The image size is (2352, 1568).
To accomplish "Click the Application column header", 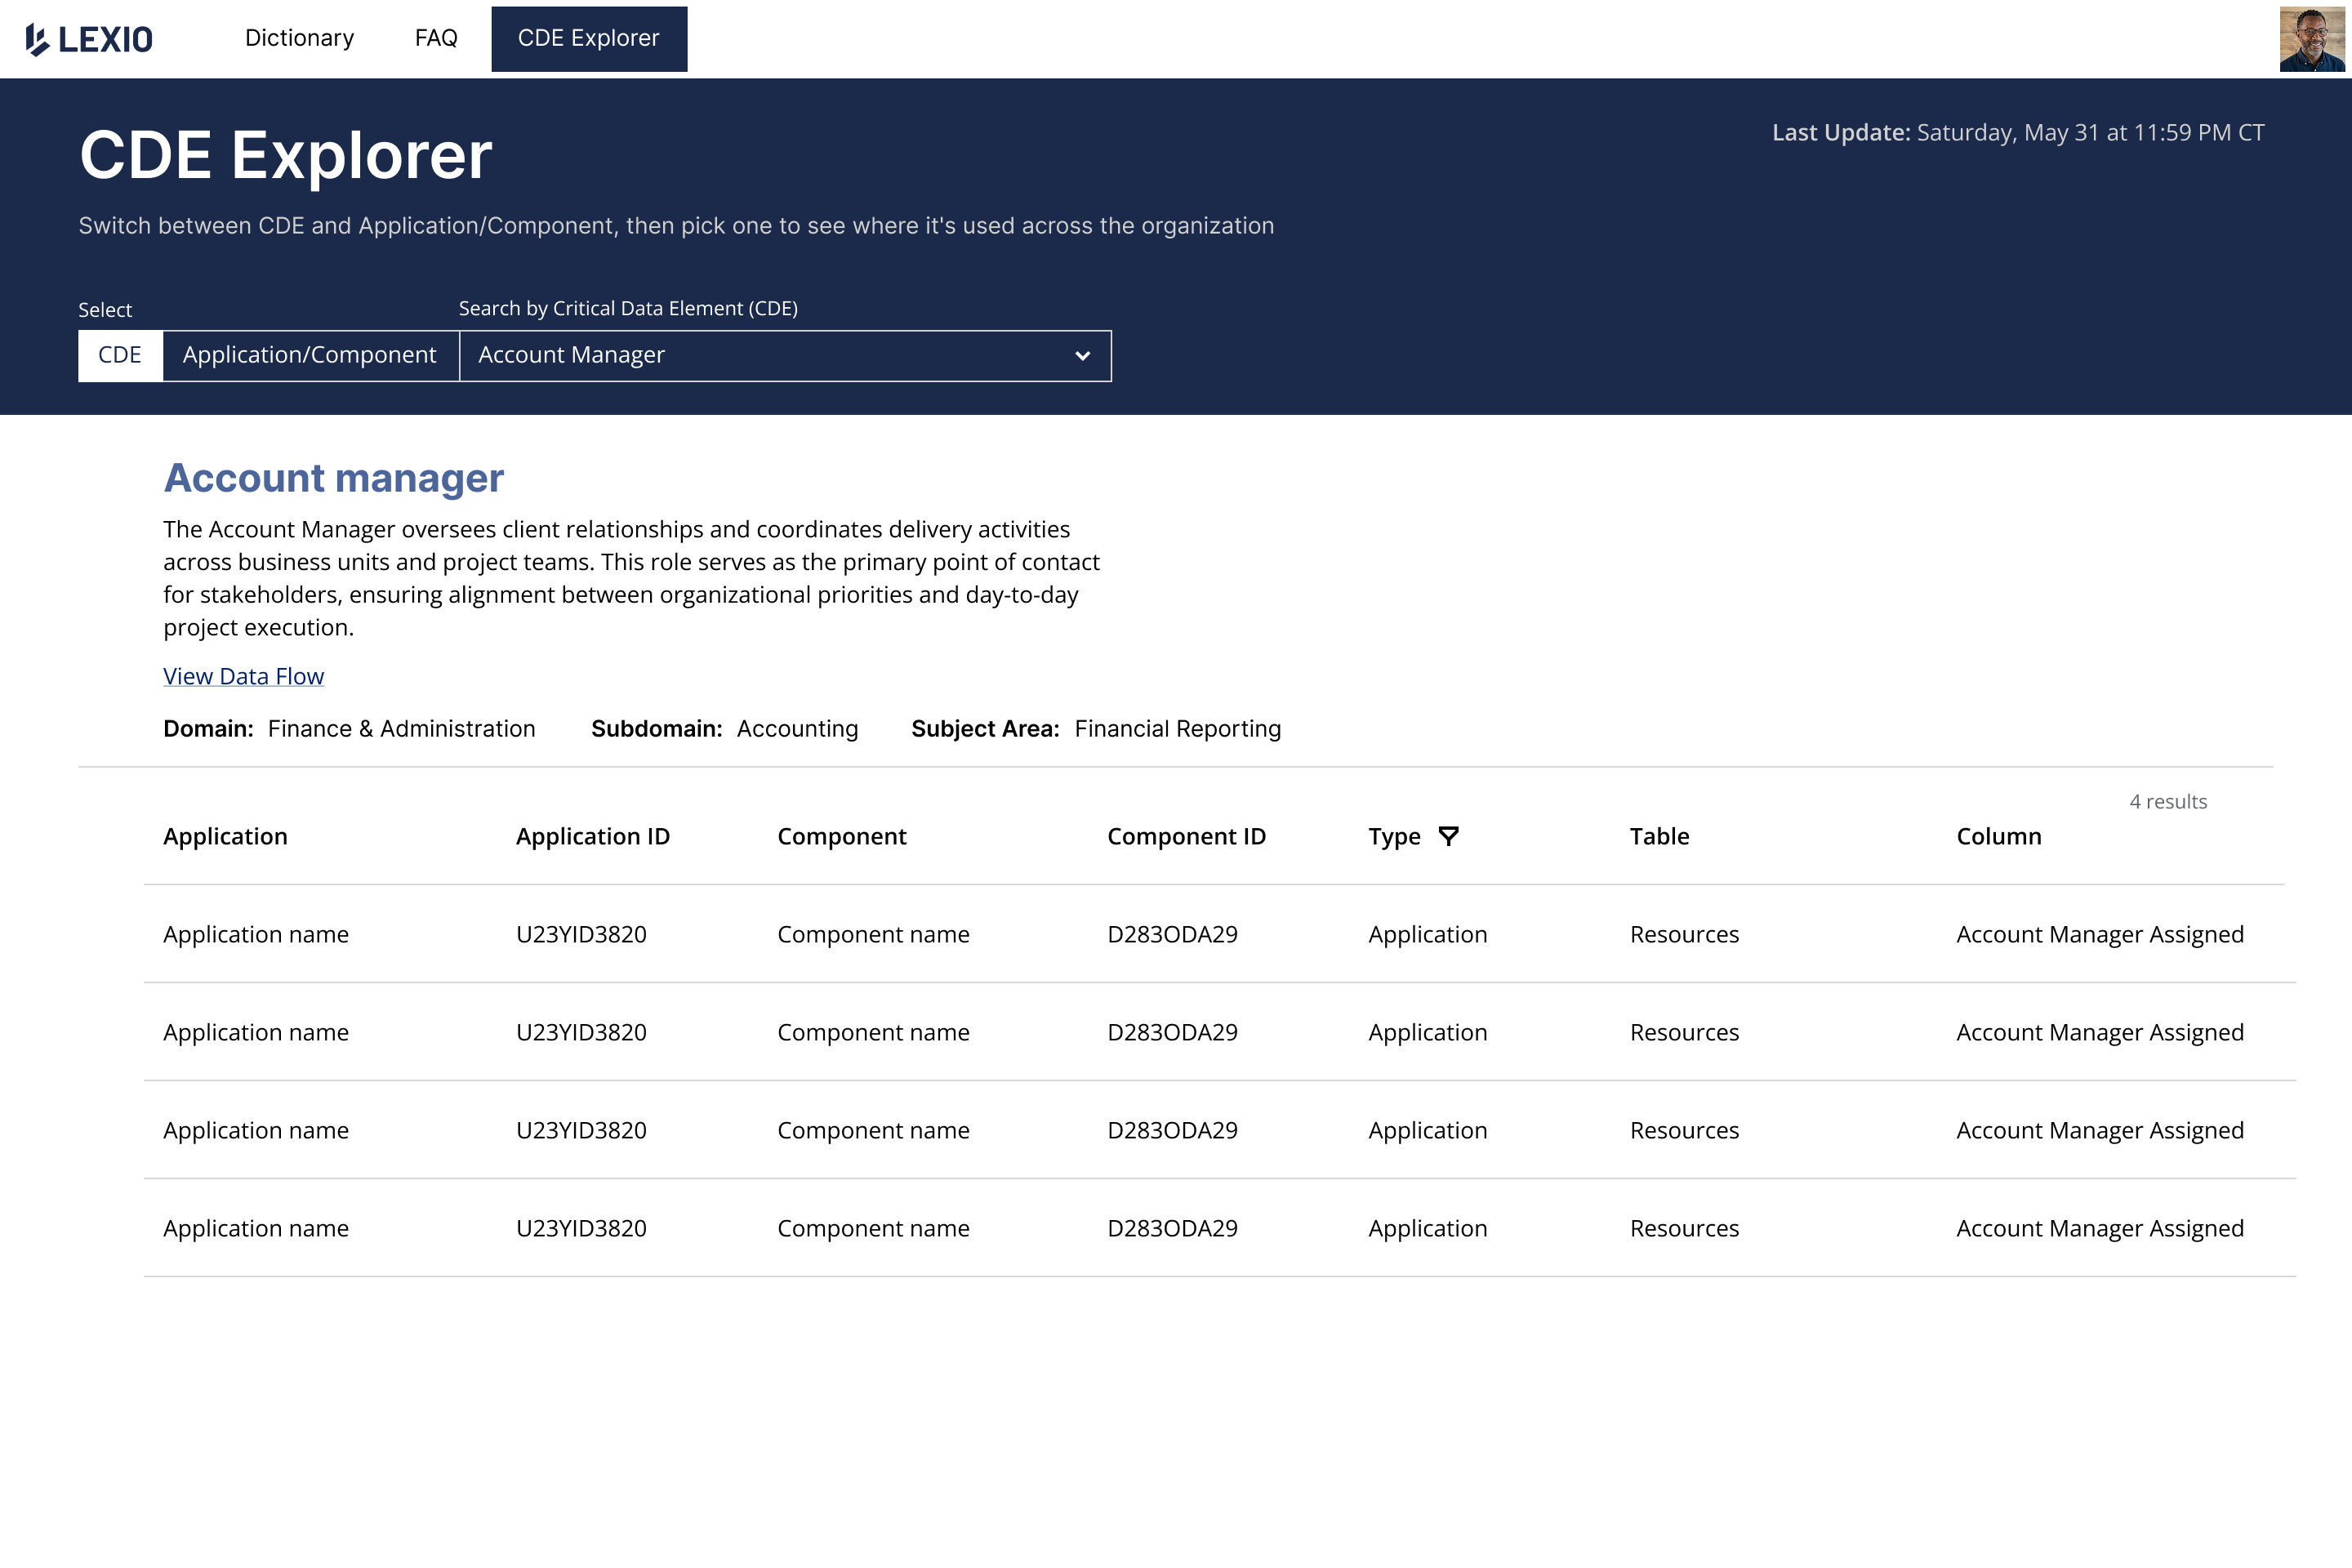I will point(225,837).
